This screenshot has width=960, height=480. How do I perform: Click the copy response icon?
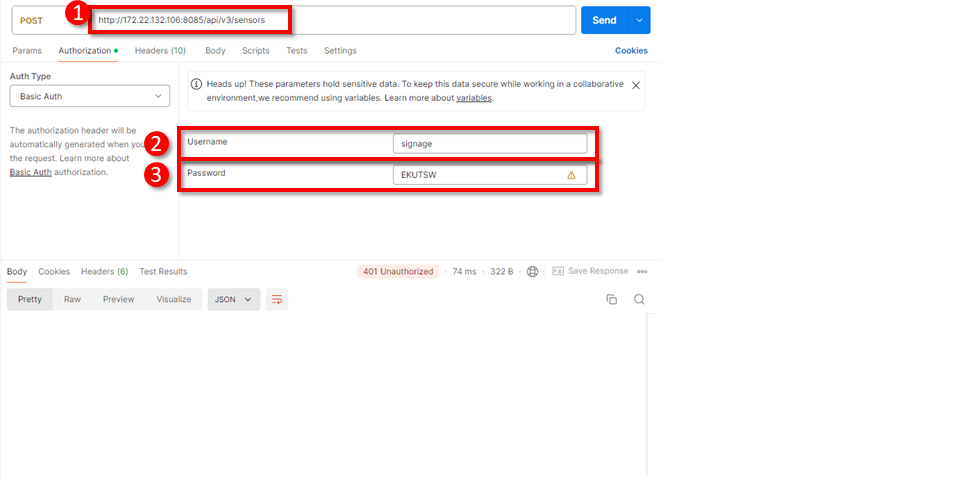pos(611,299)
